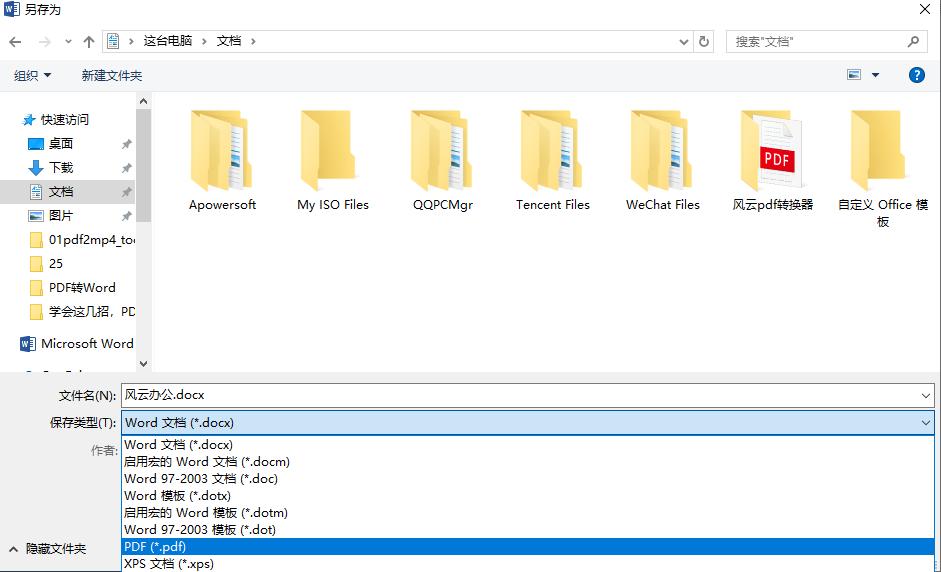The height and width of the screenshot is (572, 941).
Task: Click the sidebar scroll-up arrow
Action: pos(143,101)
